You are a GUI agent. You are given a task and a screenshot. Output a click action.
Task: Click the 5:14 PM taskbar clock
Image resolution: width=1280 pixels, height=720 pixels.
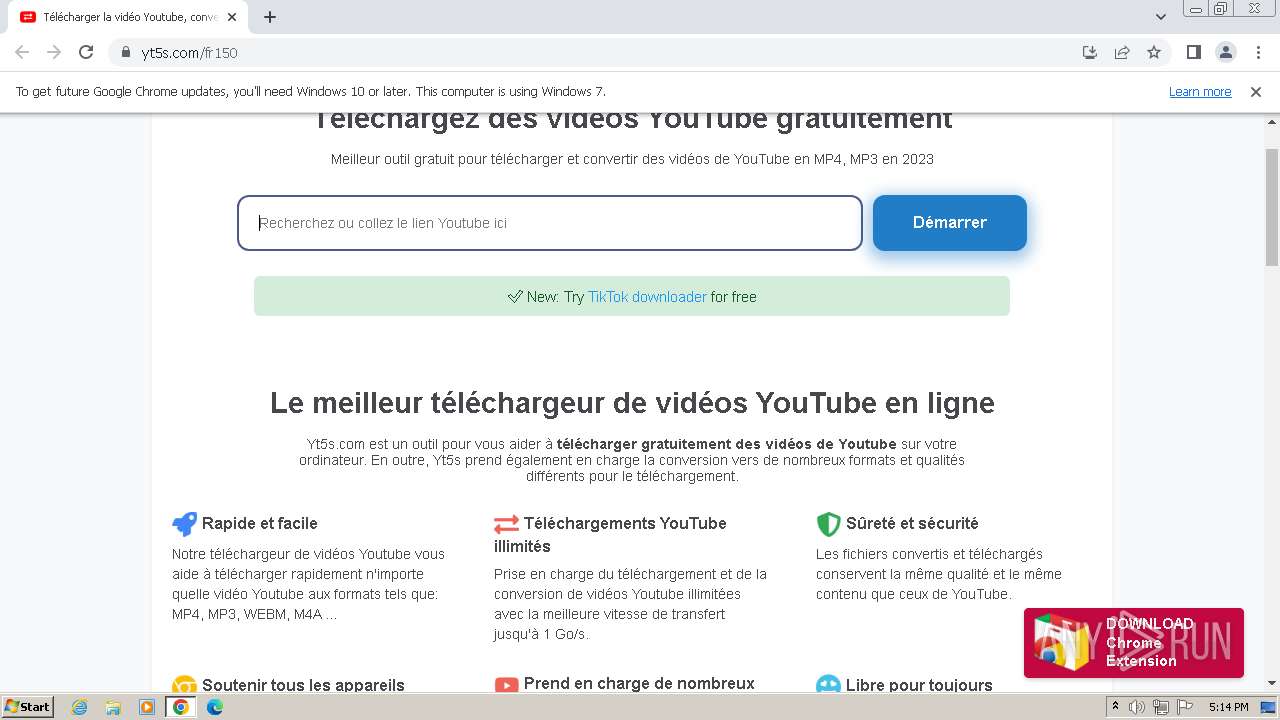pyautogui.click(x=1228, y=707)
